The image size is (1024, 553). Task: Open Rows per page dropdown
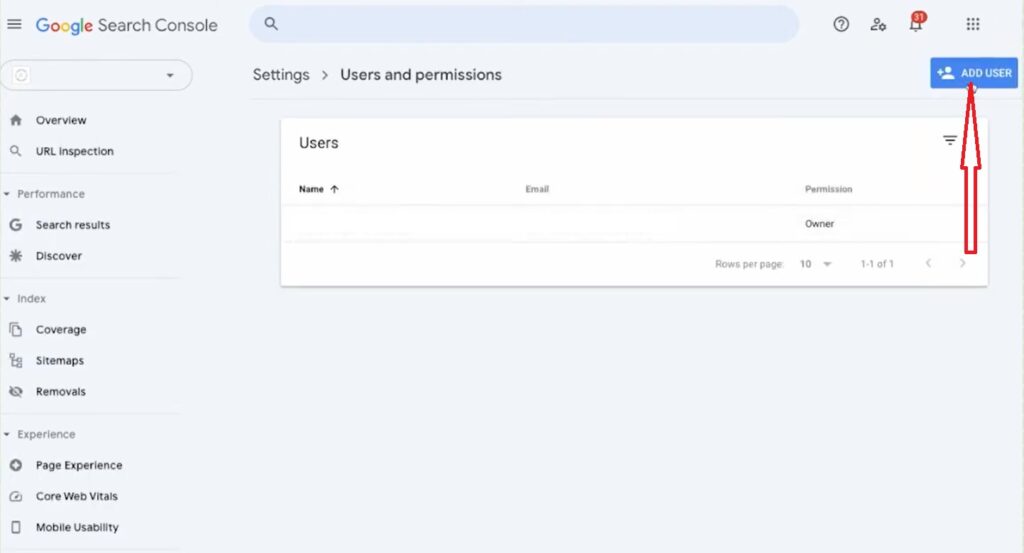click(816, 264)
